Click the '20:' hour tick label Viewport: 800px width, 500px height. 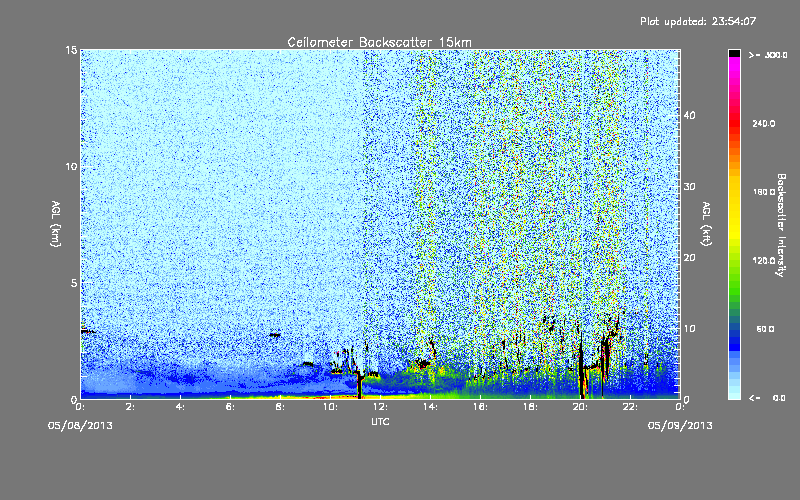click(x=580, y=407)
